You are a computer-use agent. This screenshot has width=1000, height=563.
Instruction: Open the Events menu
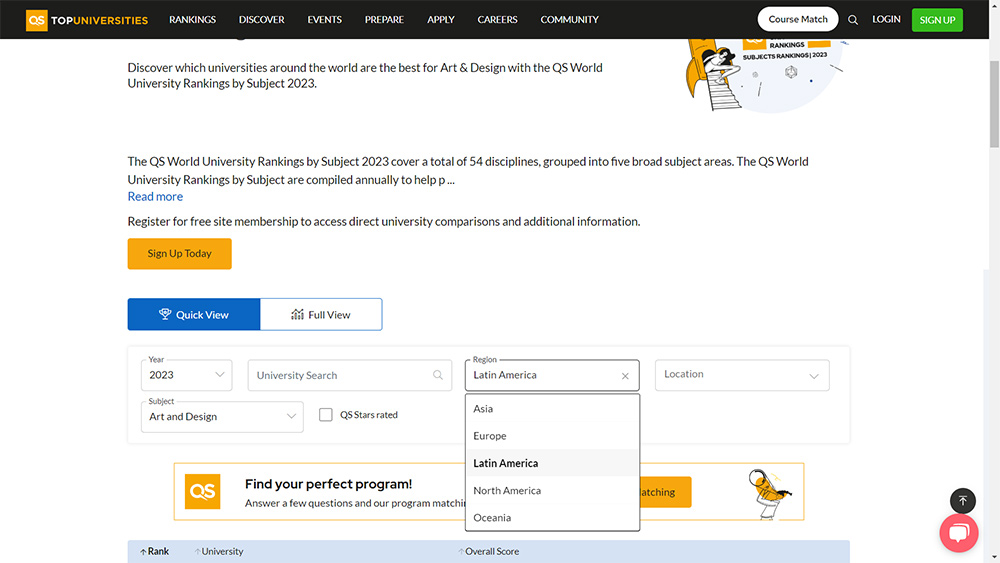point(325,20)
